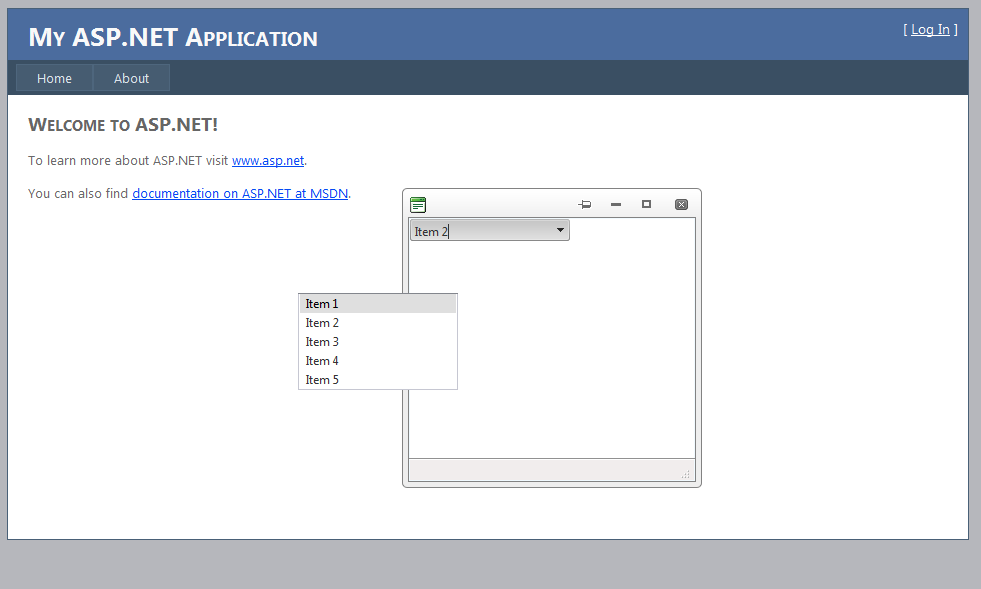Click the green window icon in the popup title bar

[418, 205]
